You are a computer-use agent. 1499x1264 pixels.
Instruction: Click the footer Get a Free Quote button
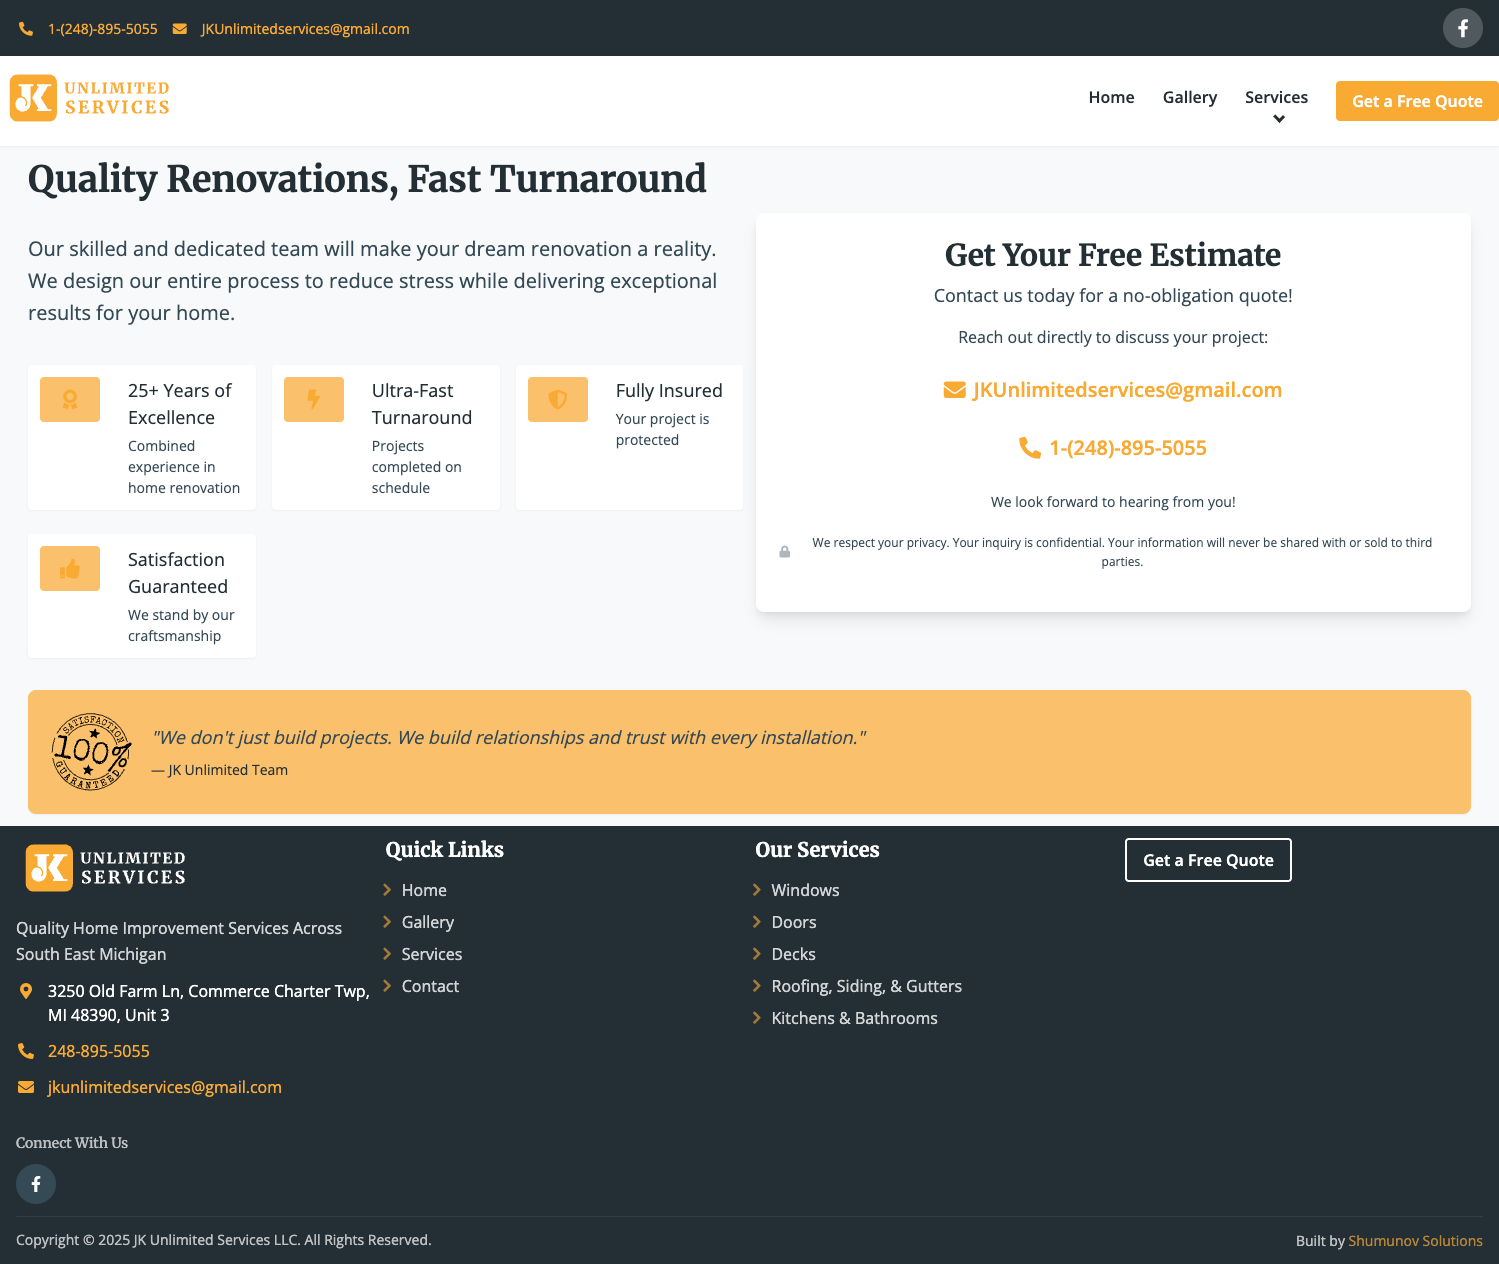pos(1208,860)
